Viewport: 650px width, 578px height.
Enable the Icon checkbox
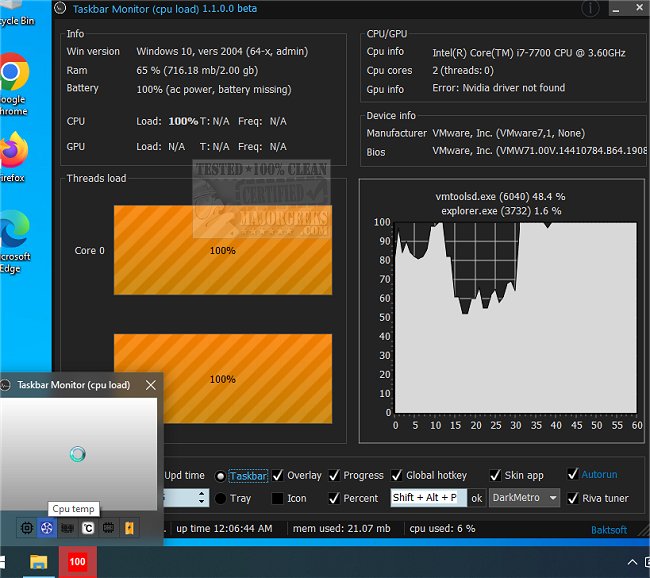pyautogui.click(x=278, y=498)
